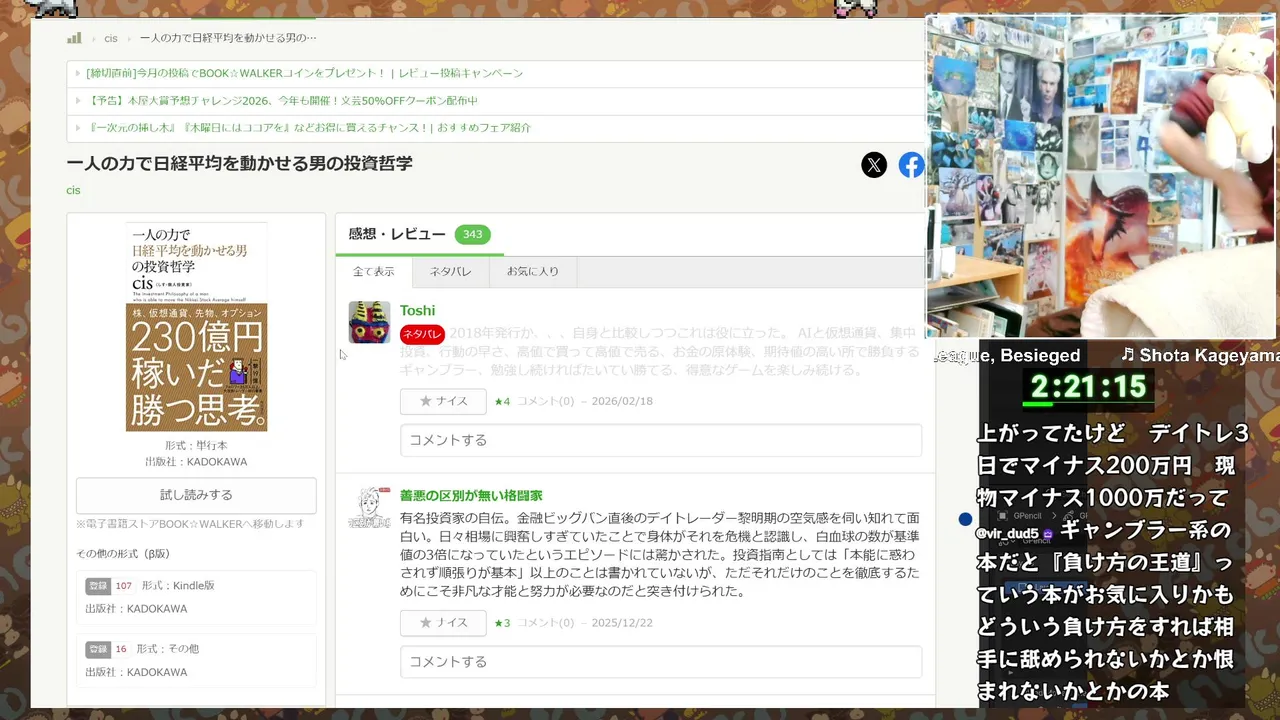Open comments on Toshi's review
The image size is (1280, 720).
(545, 401)
